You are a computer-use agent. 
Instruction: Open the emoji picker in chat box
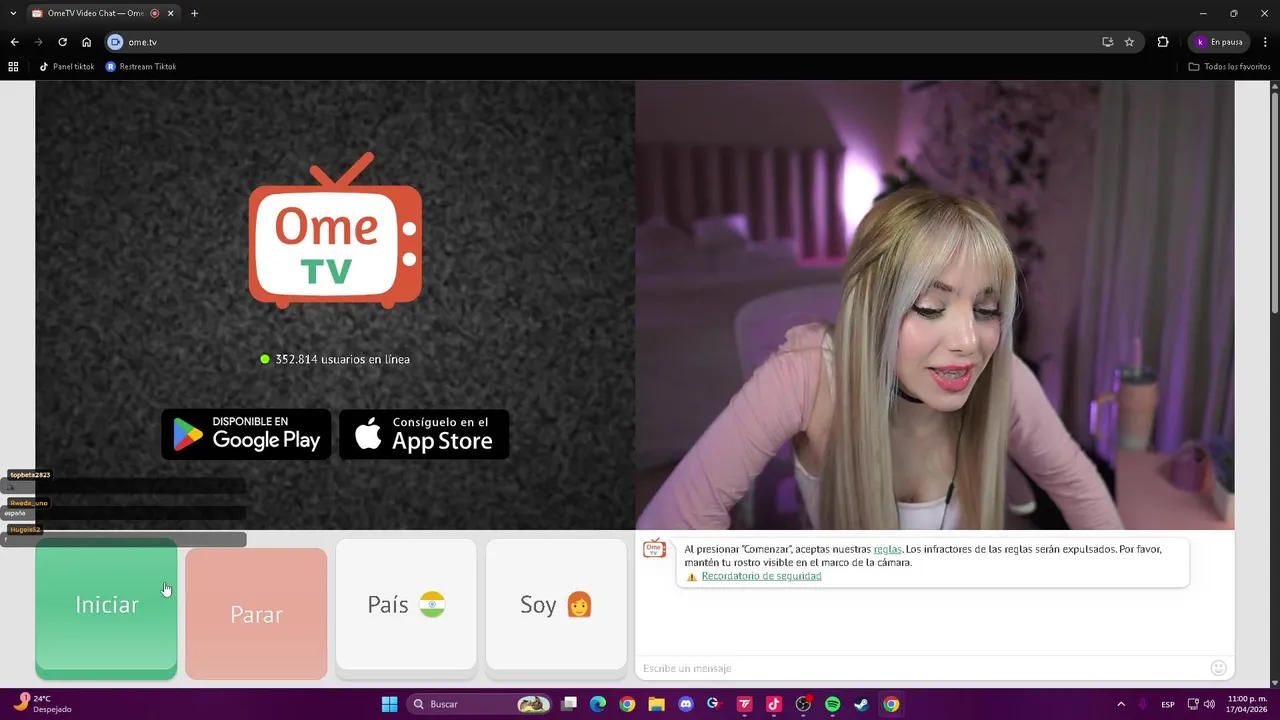tap(1218, 668)
